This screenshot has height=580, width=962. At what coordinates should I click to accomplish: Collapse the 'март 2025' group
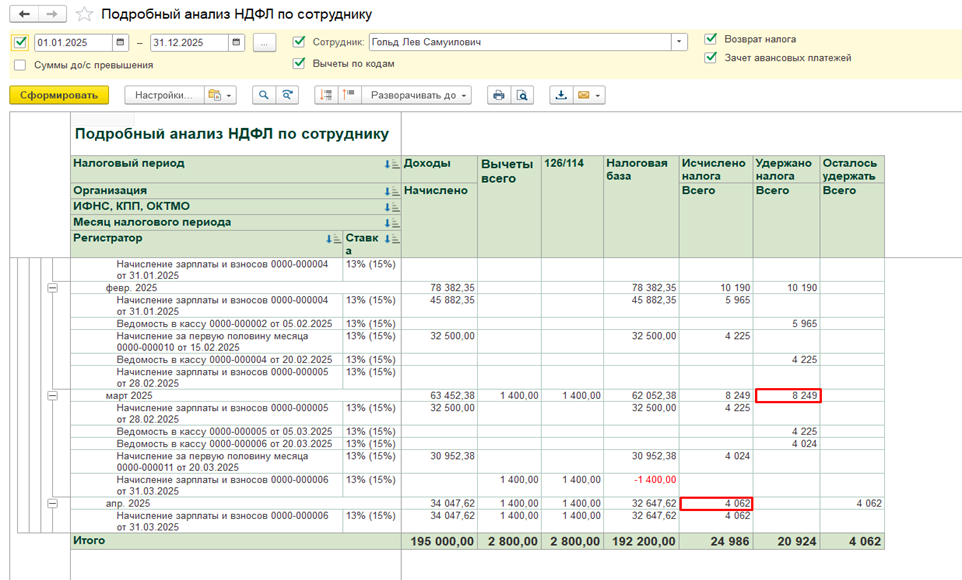(x=53, y=396)
